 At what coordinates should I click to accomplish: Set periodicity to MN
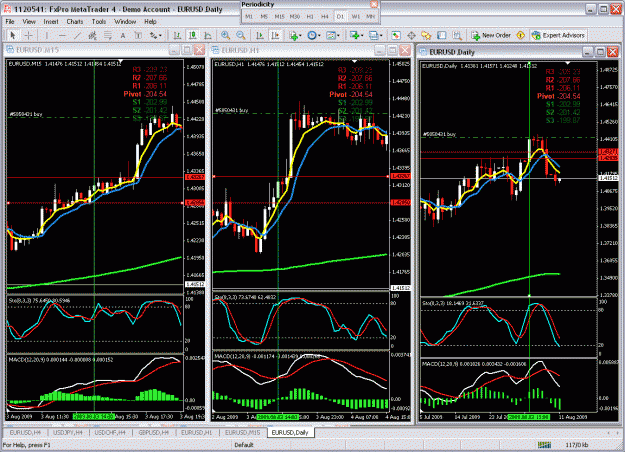click(x=371, y=16)
